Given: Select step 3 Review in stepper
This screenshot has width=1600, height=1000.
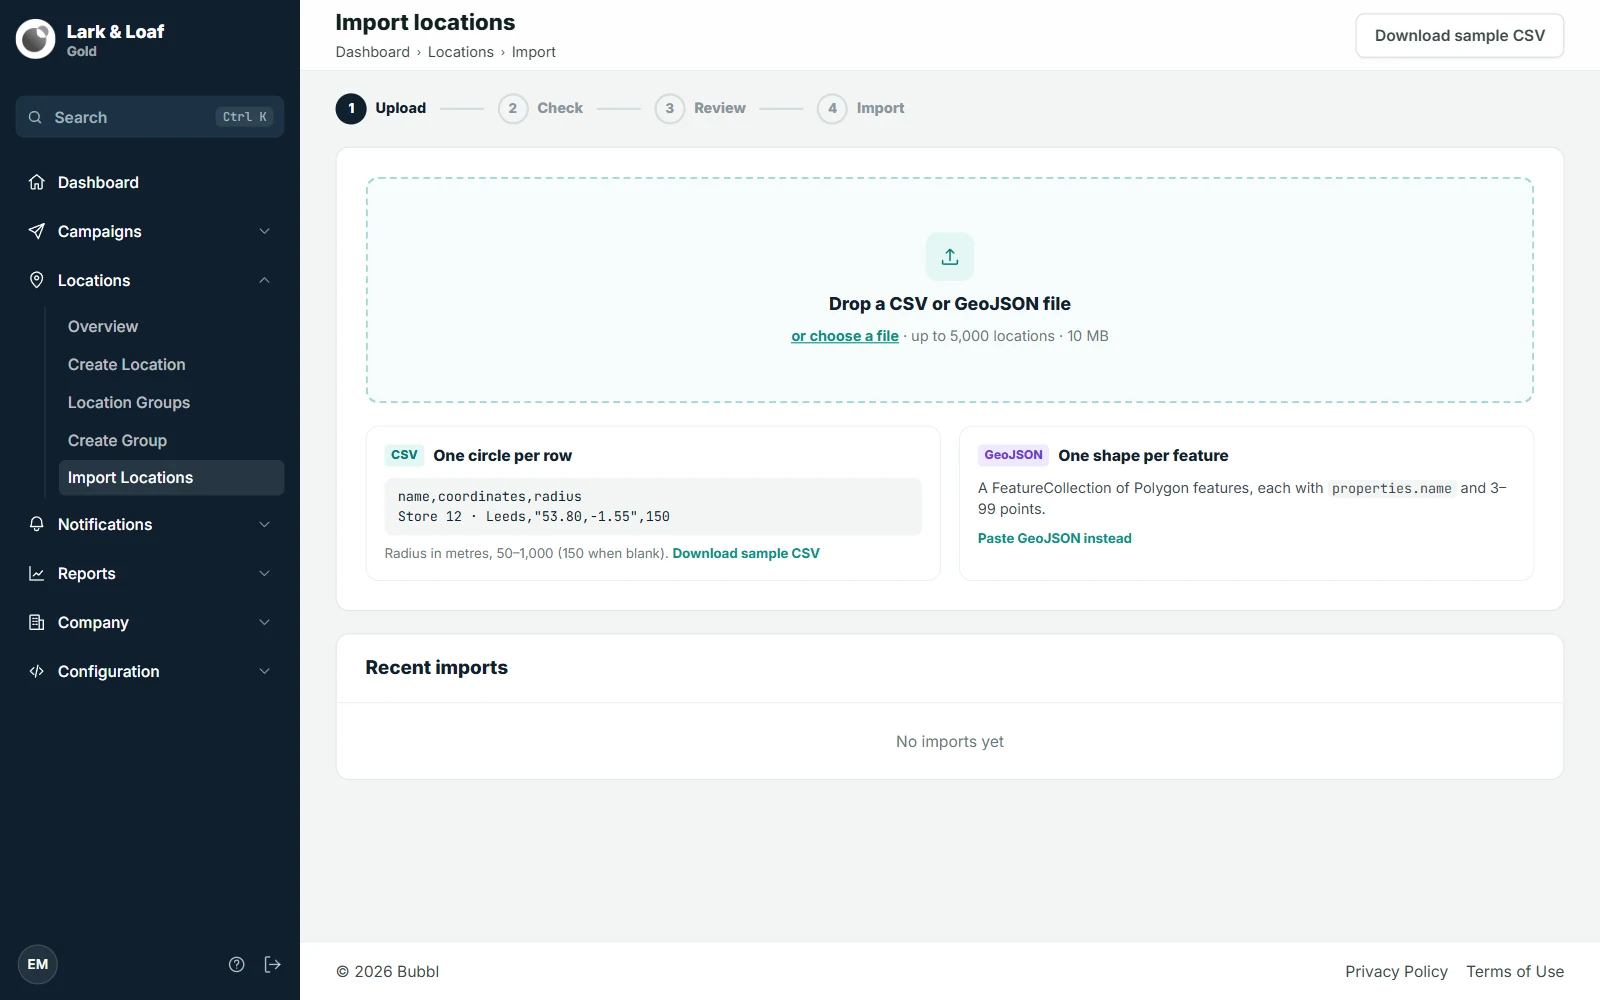Looking at the screenshot, I should [x=700, y=108].
